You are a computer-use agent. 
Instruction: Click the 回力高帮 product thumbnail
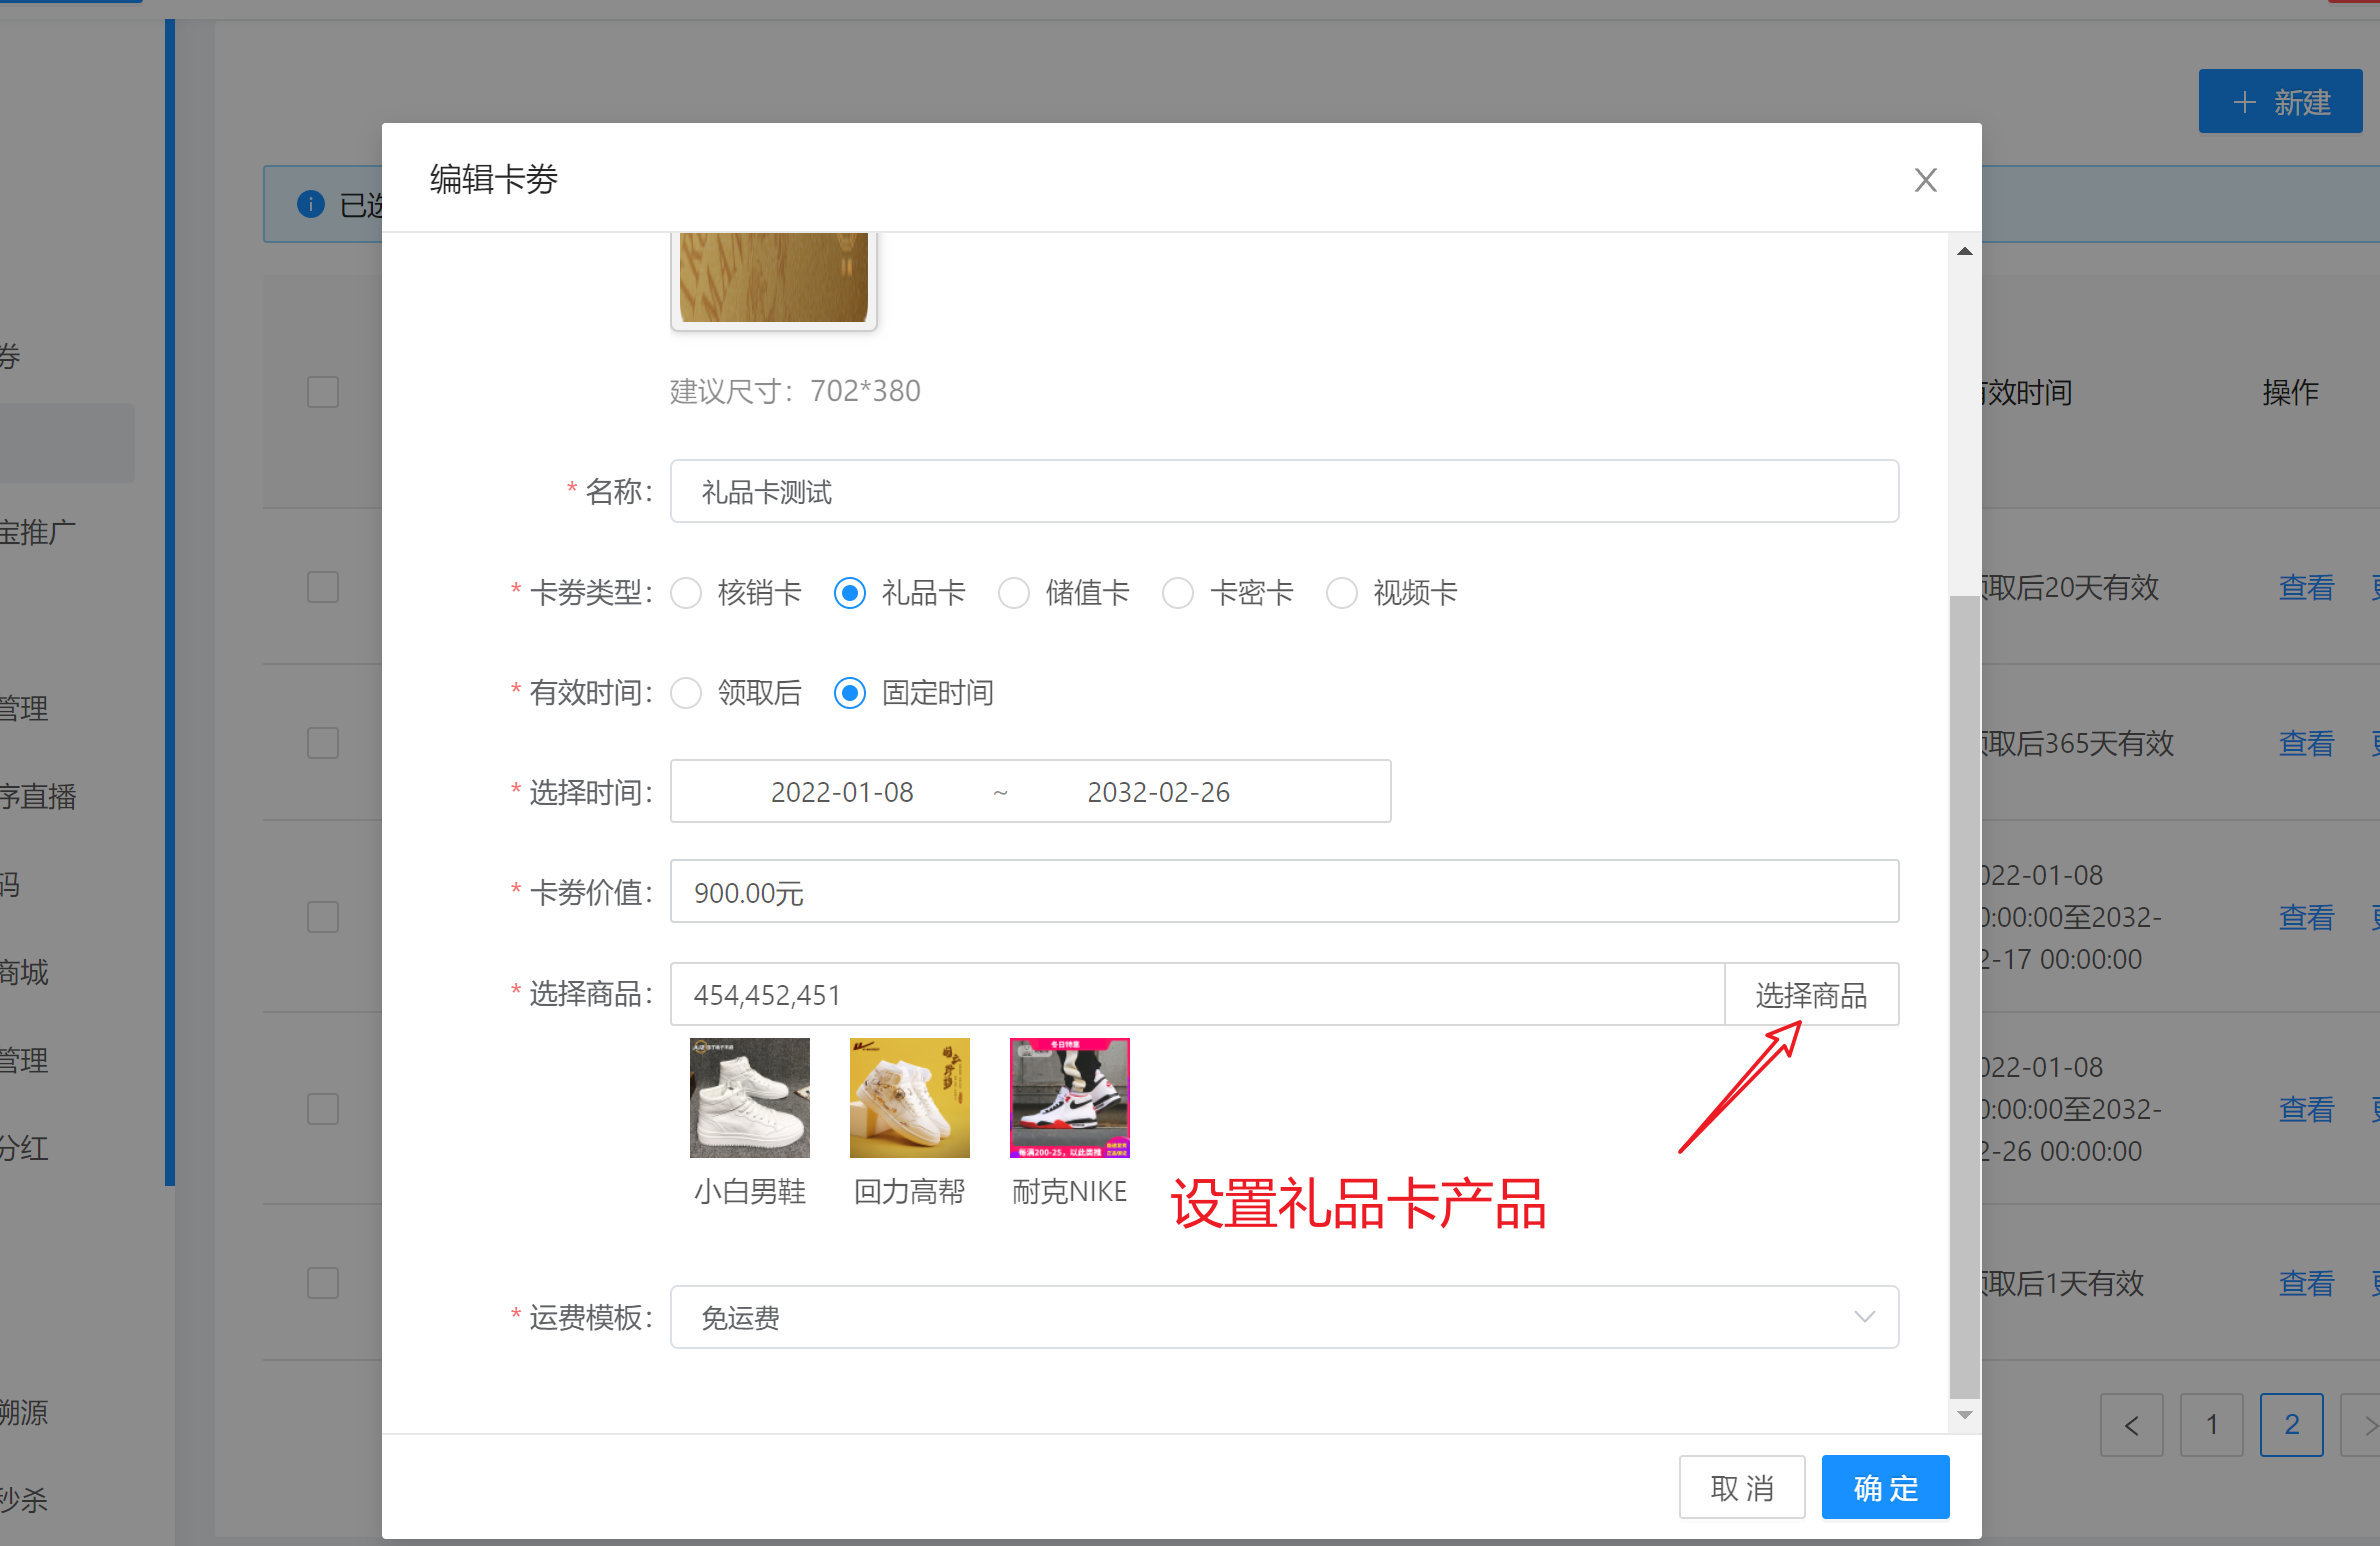[909, 1097]
